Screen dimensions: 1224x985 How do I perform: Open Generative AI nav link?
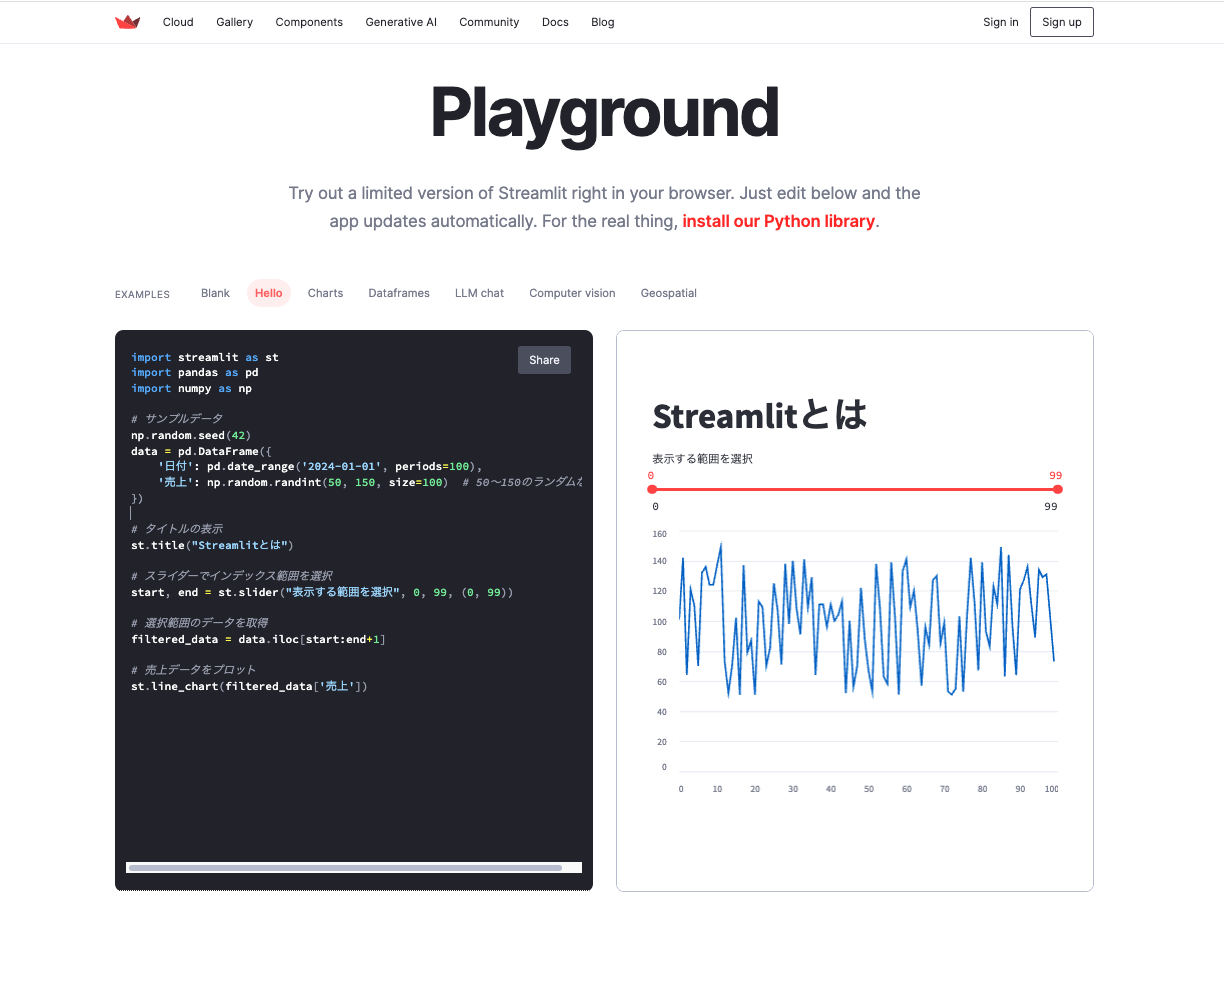(401, 22)
